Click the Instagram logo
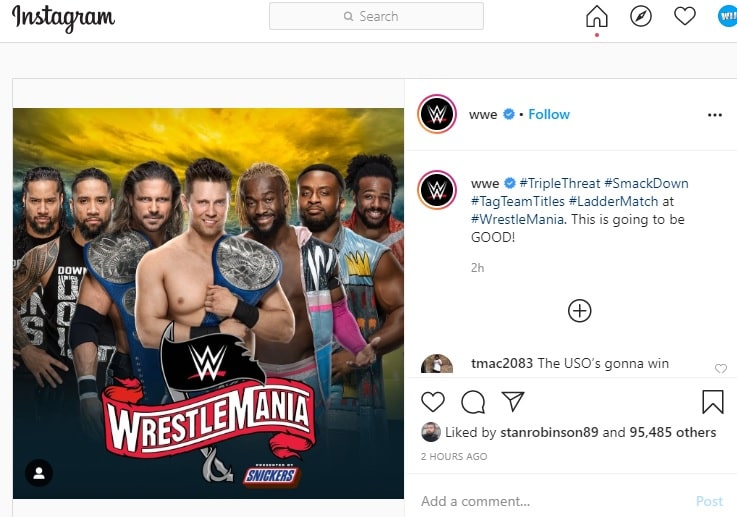Viewport: 737px width, 517px height. tap(63, 17)
